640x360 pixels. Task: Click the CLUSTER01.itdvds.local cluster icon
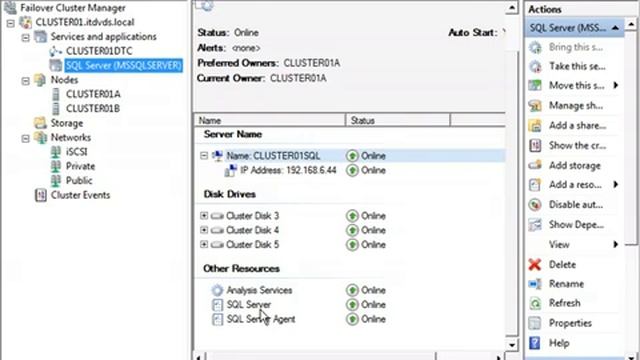point(26,22)
